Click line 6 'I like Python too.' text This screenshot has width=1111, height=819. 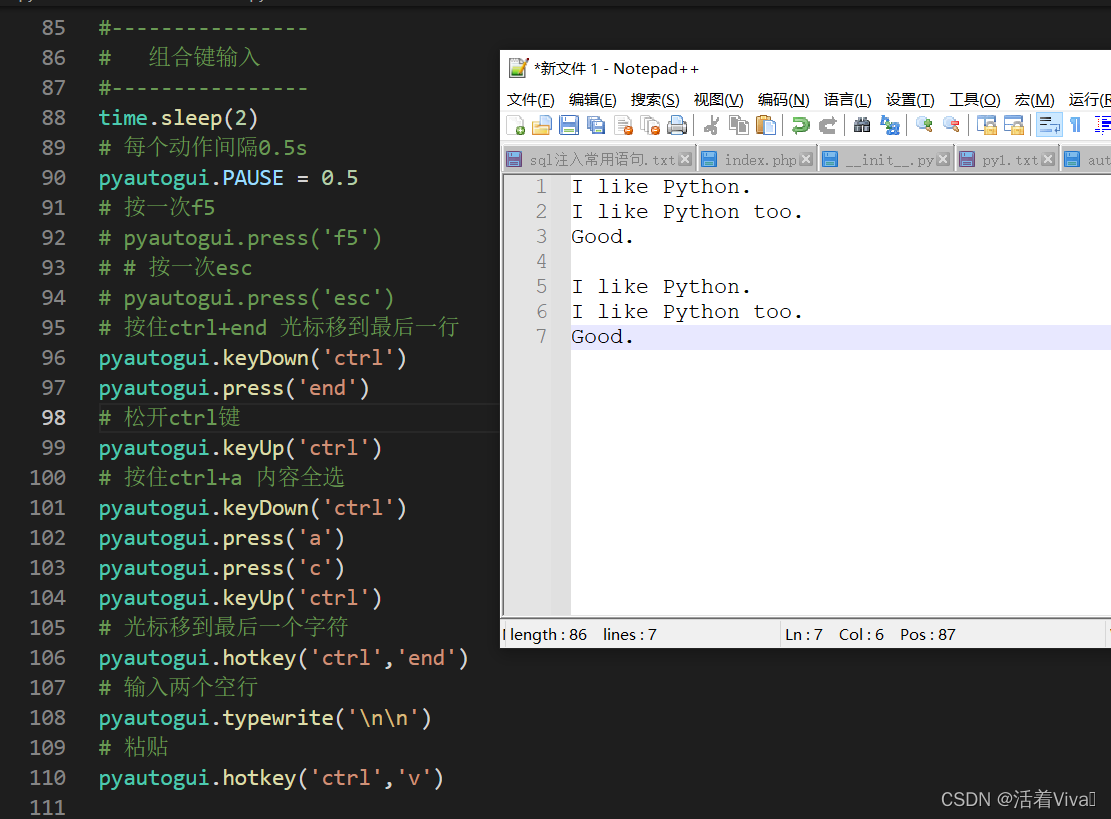687,312
